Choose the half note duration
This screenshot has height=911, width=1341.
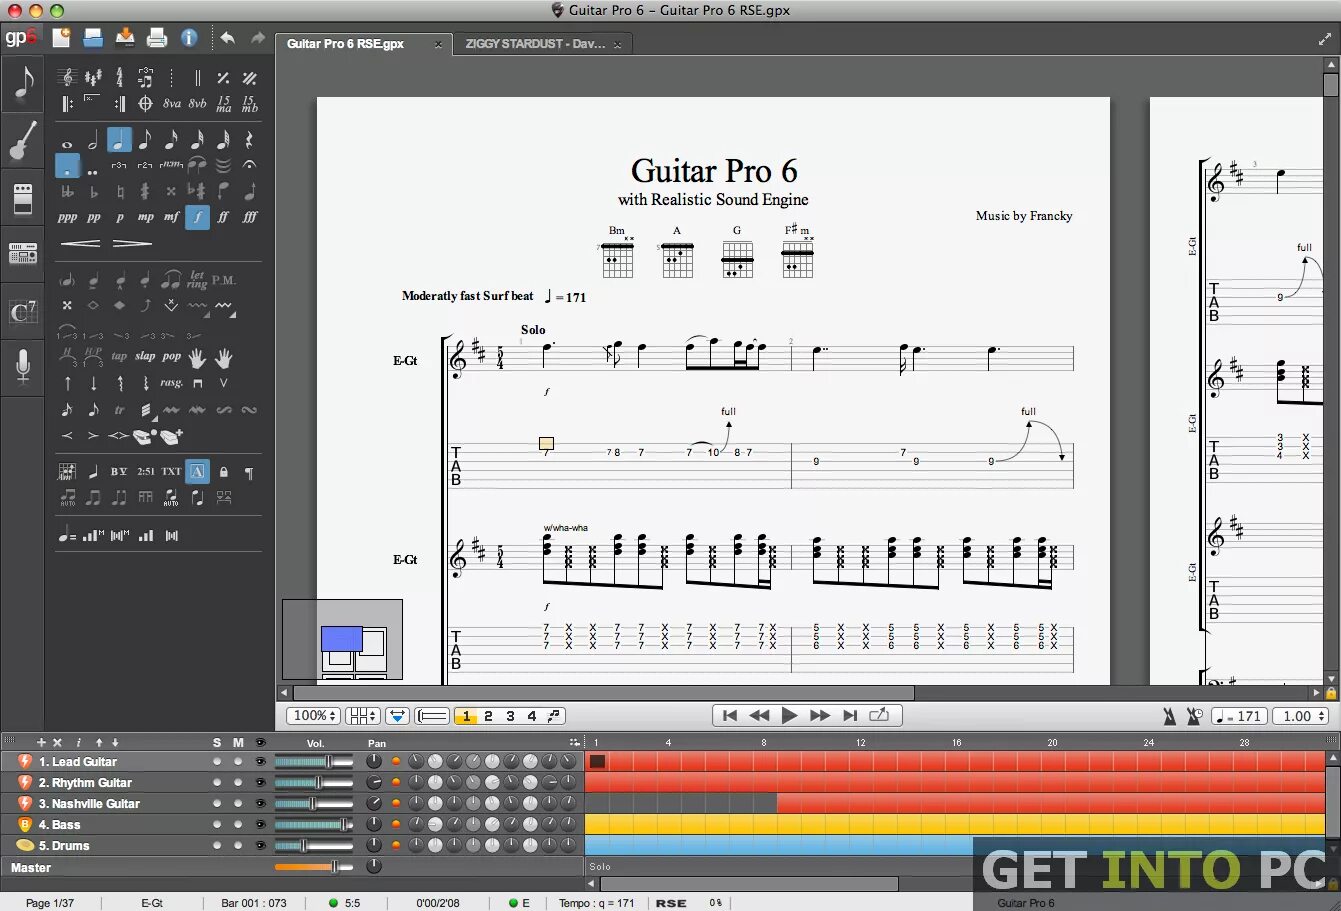pyautogui.click(x=93, y=141)
